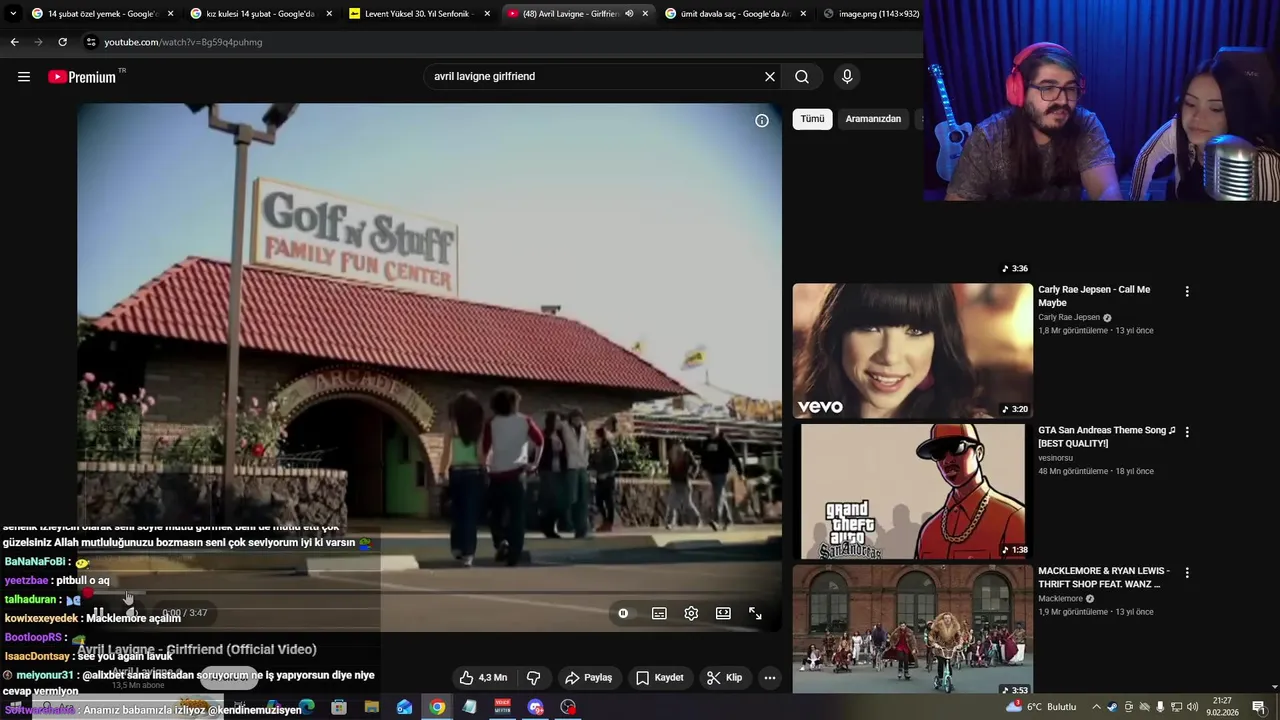This screenshot has height=720, width=1280.
Task: Close the ümit davala saç tab
Action: tap(803, 14)
